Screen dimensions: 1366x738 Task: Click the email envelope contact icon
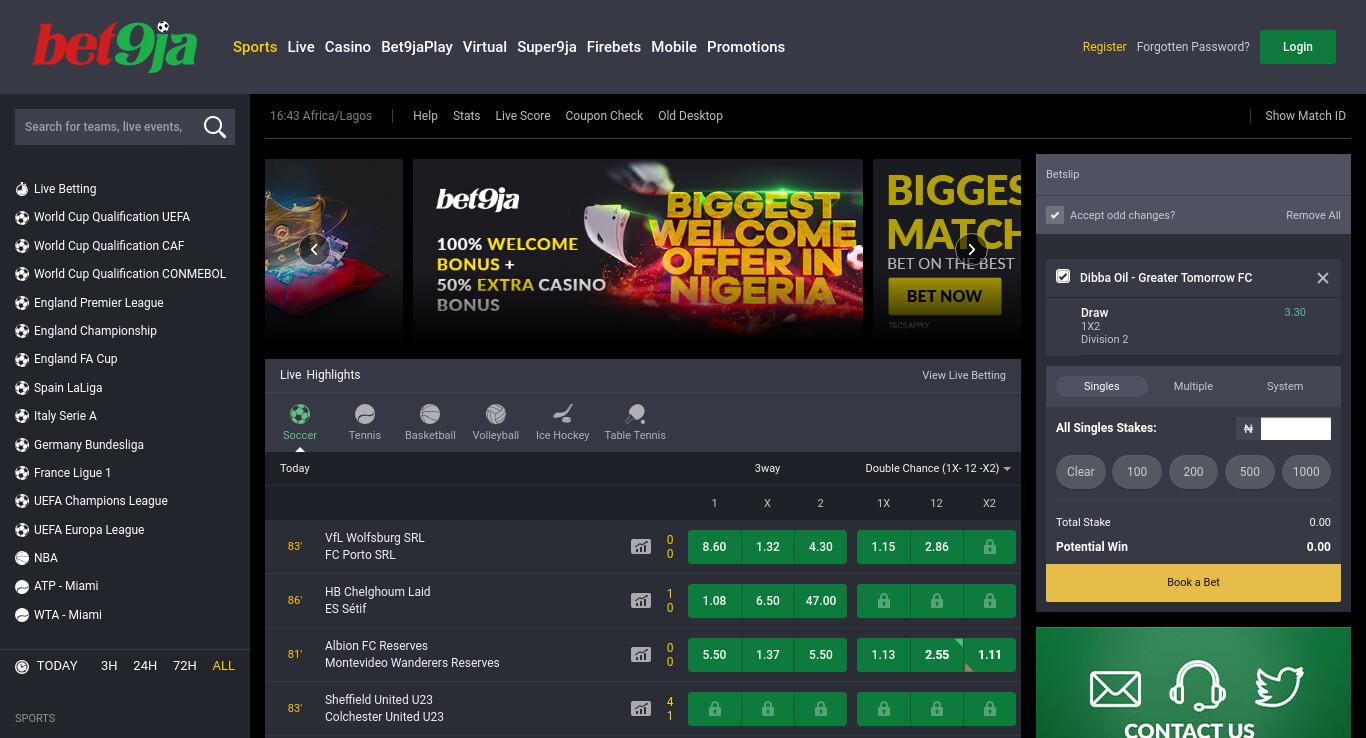click(x=1115, y=689)
